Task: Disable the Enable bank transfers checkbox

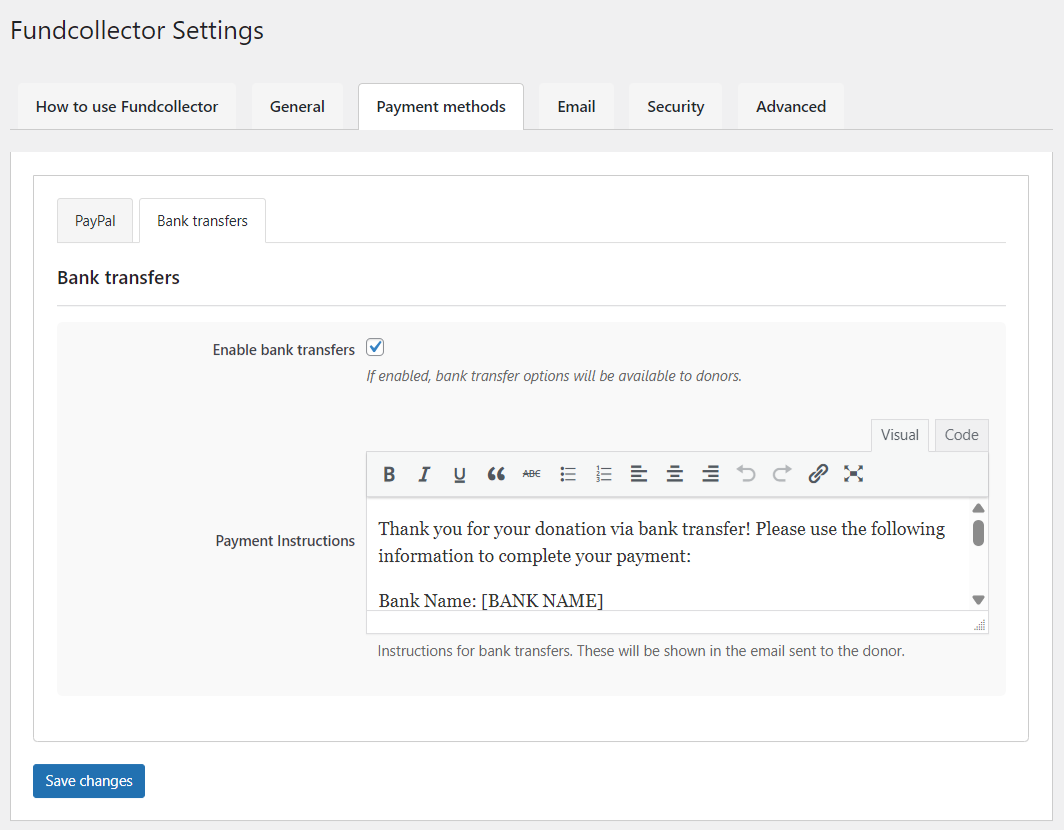Action: click(374, 346)
